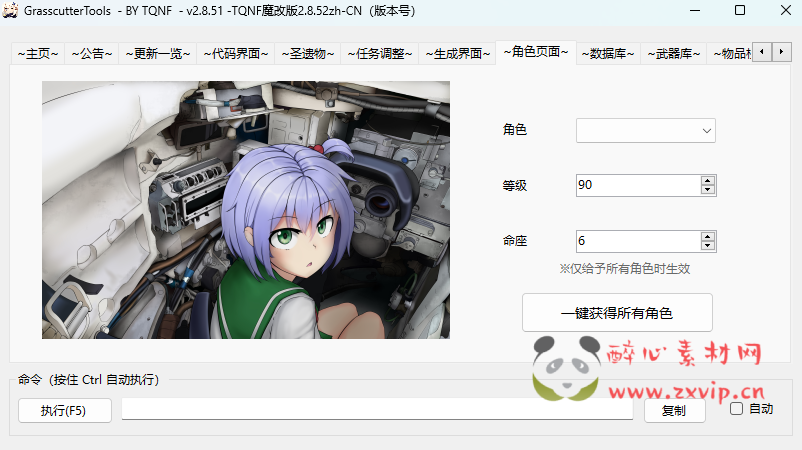Viewport: 802px width, 450px height.
Task: Decrease the 命座 value with down arrow
Action: 708,245
